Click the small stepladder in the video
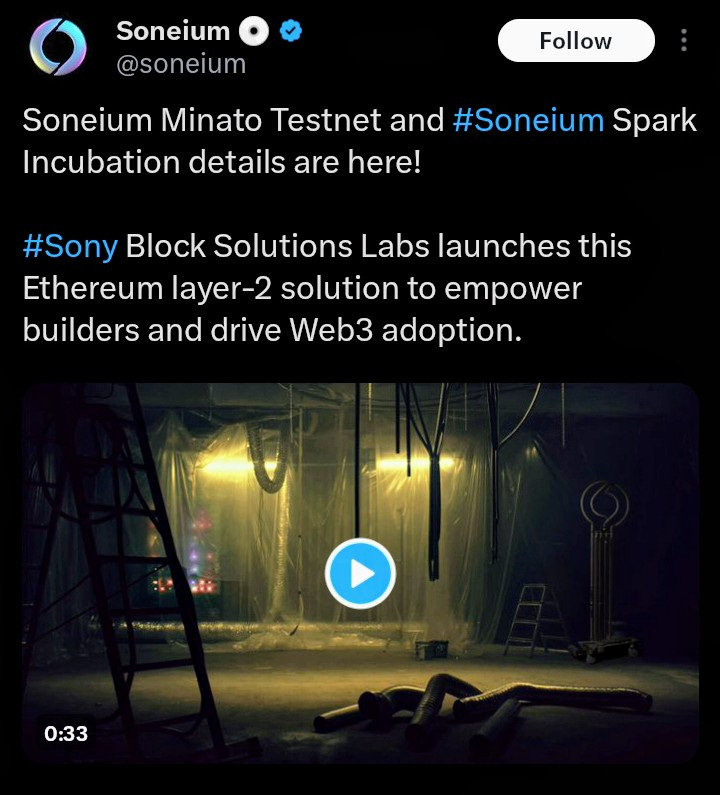The image size is (720, 795). (530, 620)
